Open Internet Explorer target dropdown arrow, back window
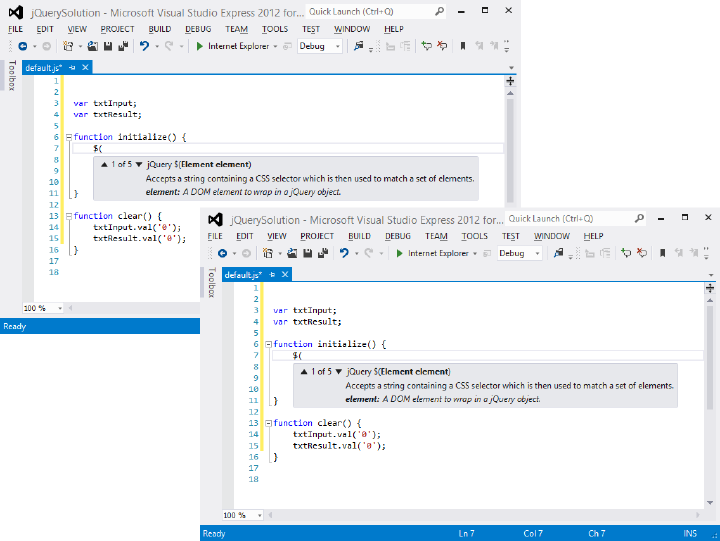 tap(275, 46)
